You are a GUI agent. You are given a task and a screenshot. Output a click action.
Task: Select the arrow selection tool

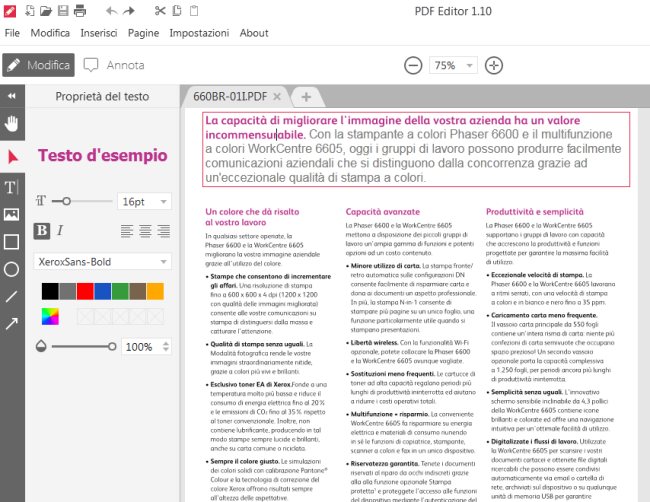pos(12,157)
